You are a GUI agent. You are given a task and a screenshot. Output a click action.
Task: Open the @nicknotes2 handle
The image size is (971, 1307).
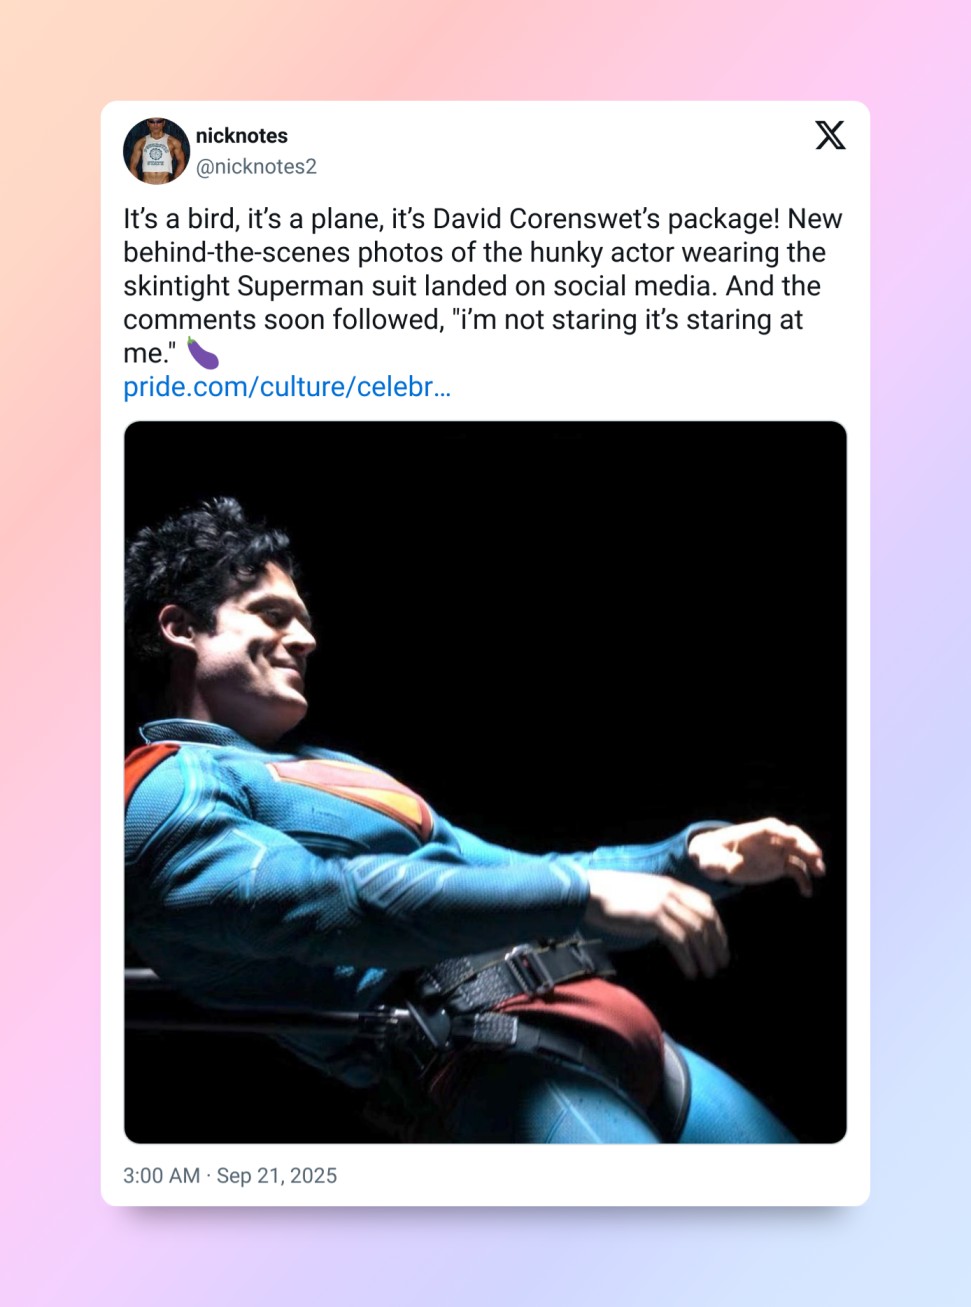tap(256, 167)
